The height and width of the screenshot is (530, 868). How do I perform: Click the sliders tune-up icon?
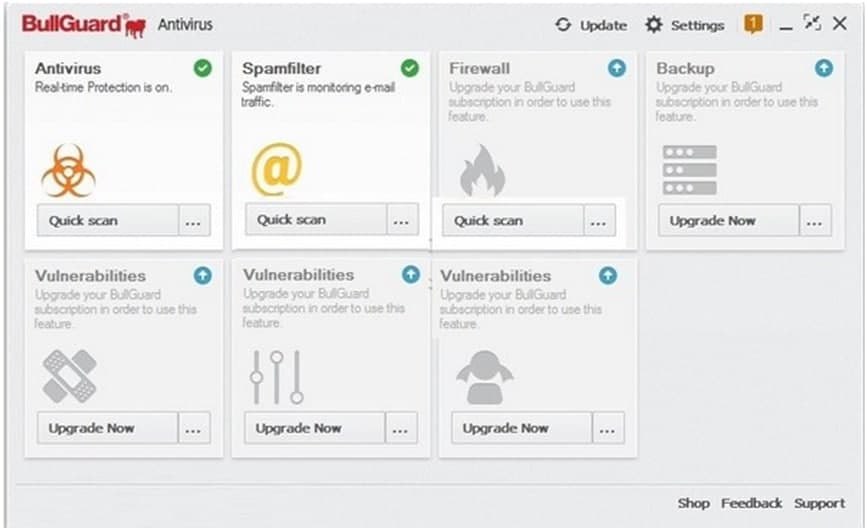coord(276,377)
